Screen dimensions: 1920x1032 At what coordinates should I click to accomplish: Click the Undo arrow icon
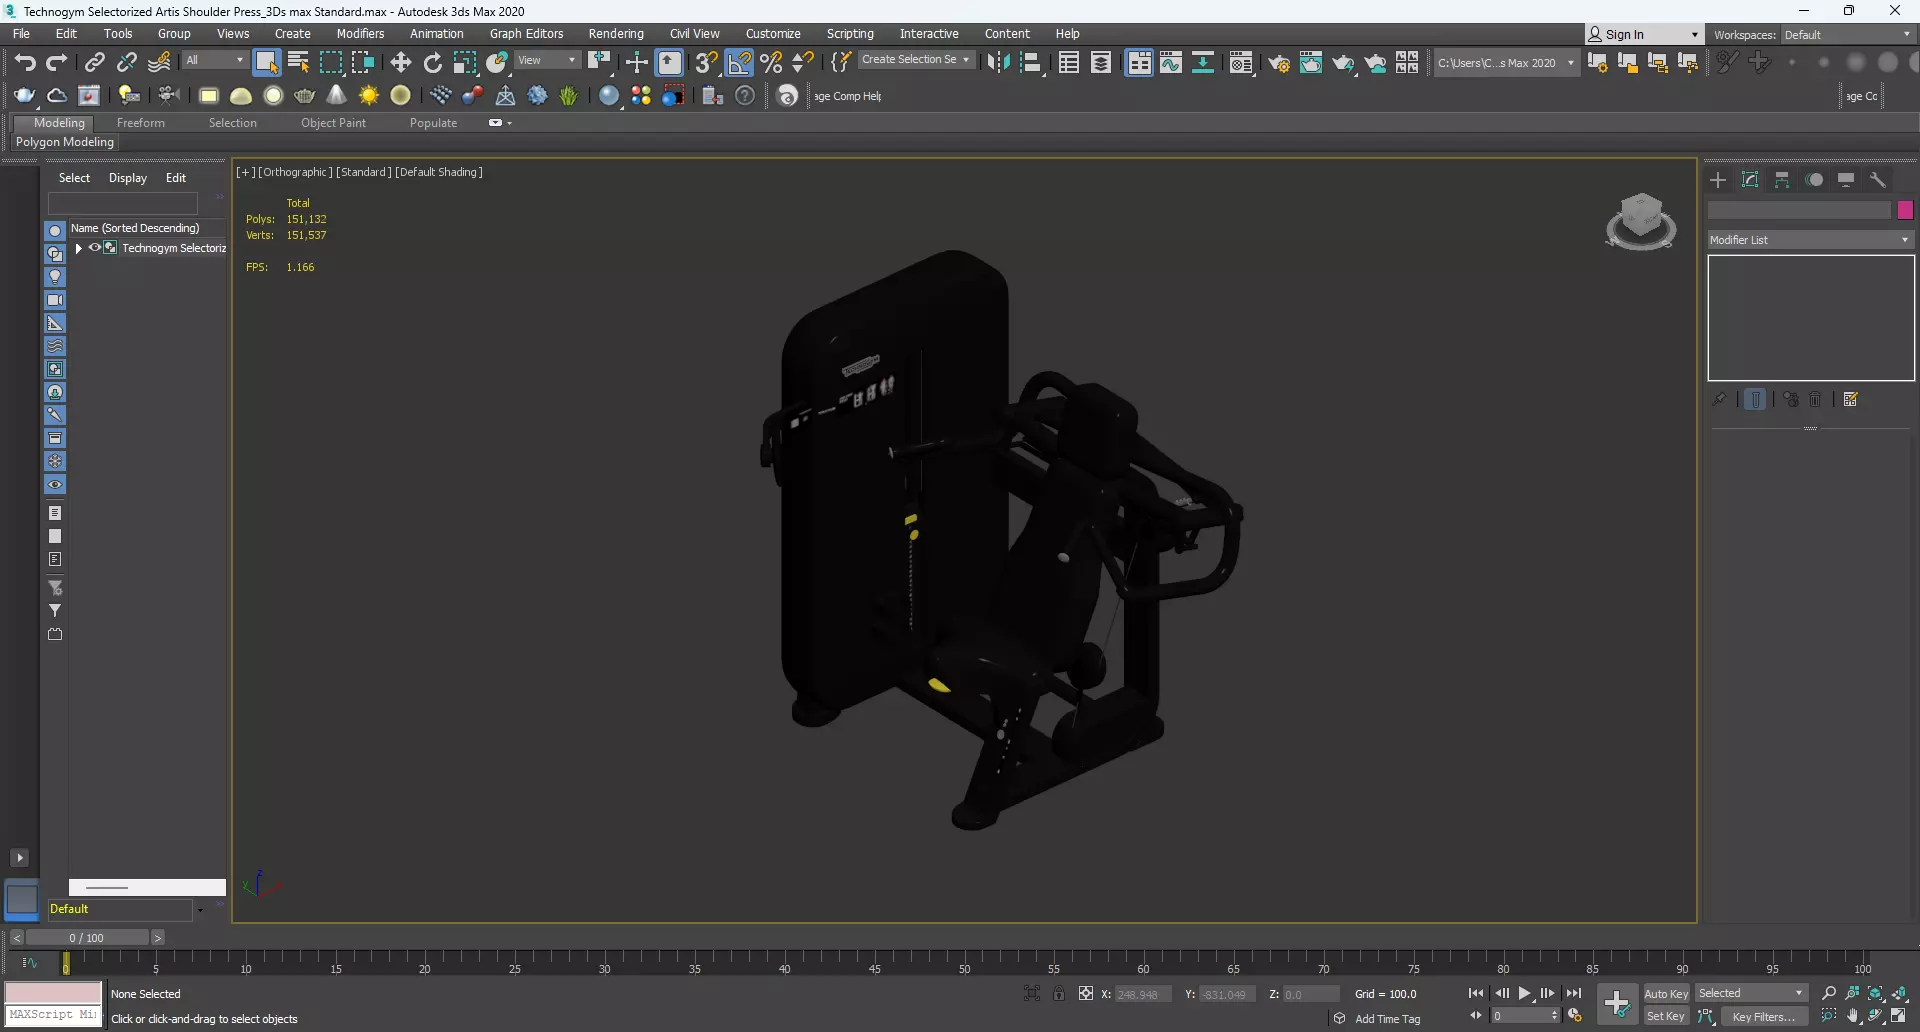pos(25,62)
